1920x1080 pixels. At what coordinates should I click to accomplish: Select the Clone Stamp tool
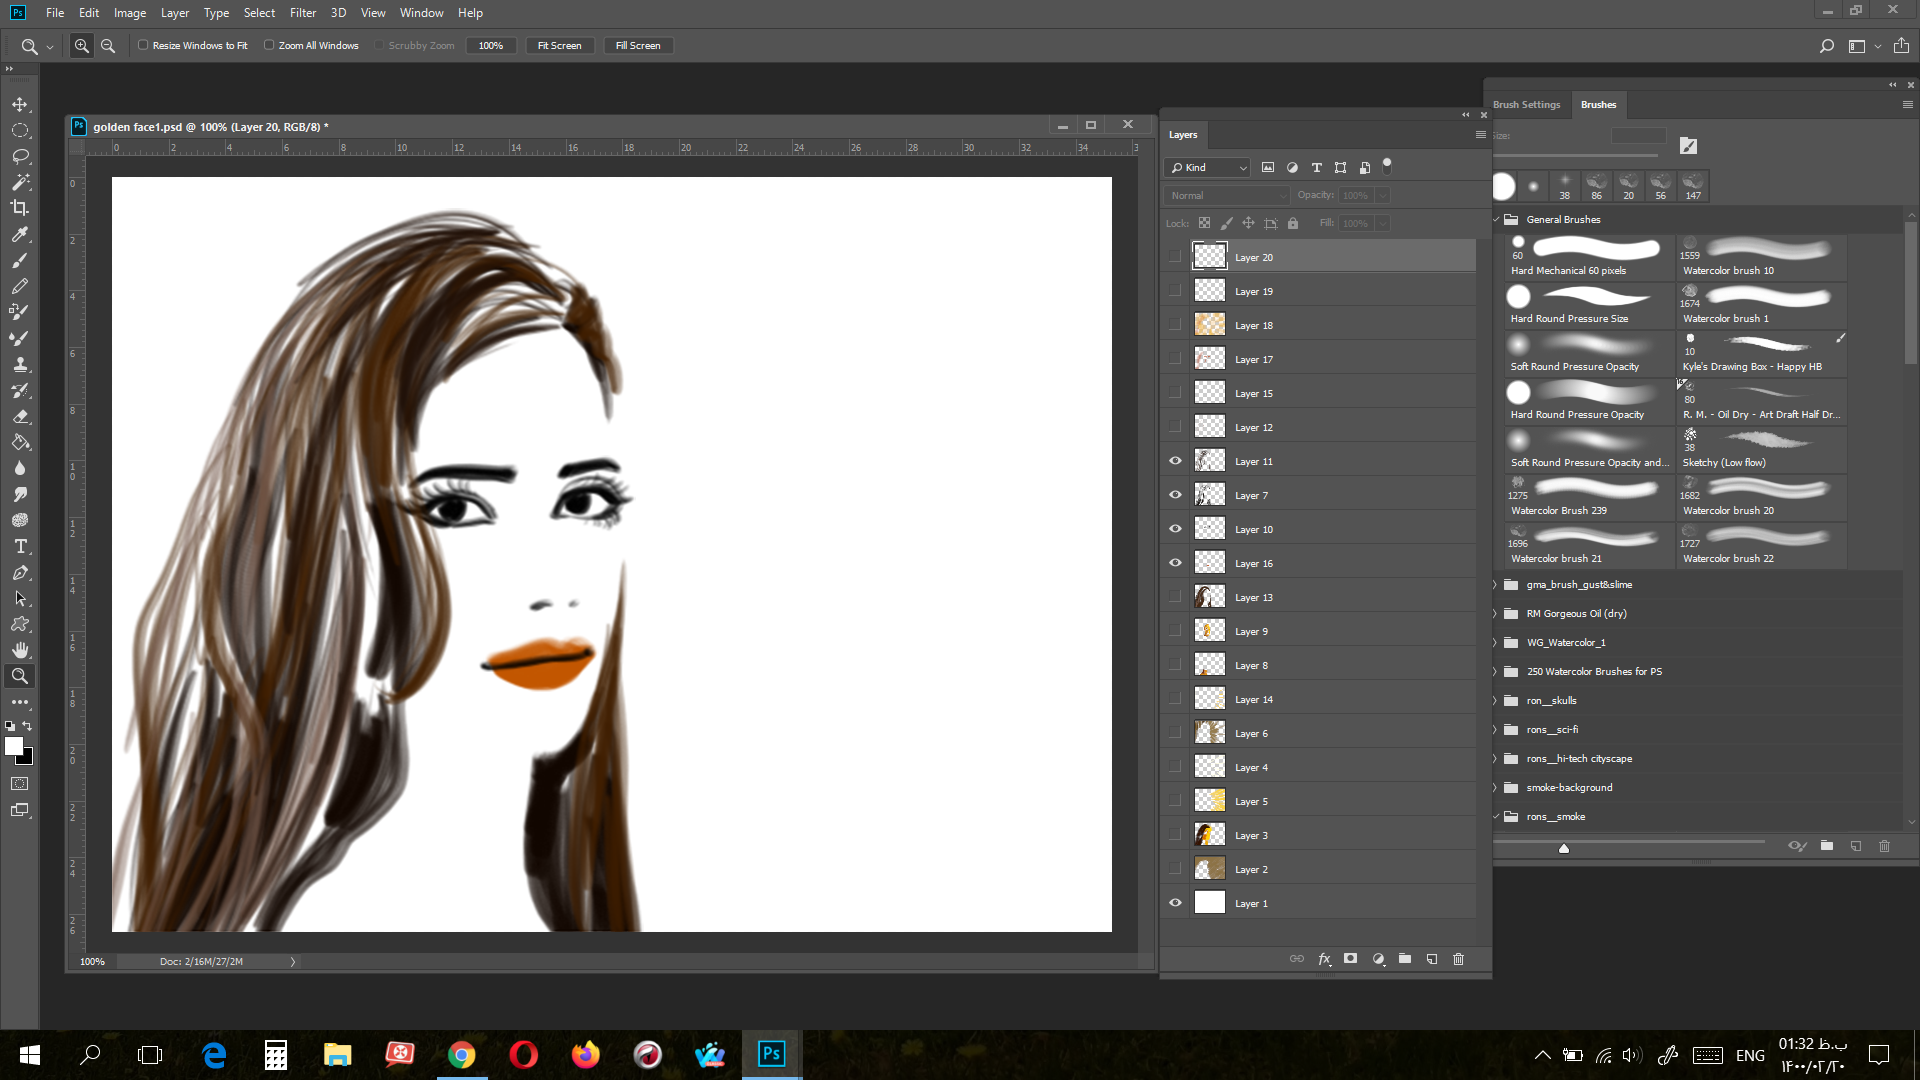[x=19, y=364]
